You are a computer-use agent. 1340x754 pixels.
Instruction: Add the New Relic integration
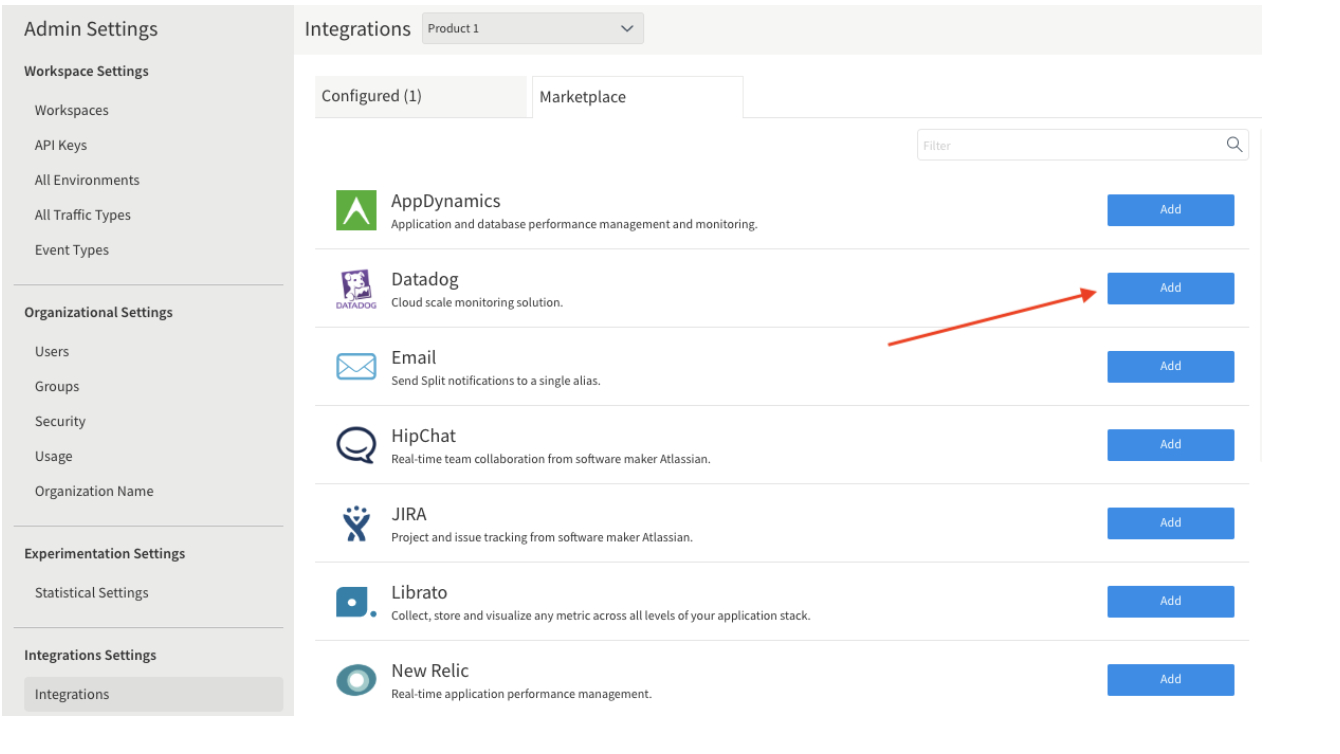(1170, 679)
